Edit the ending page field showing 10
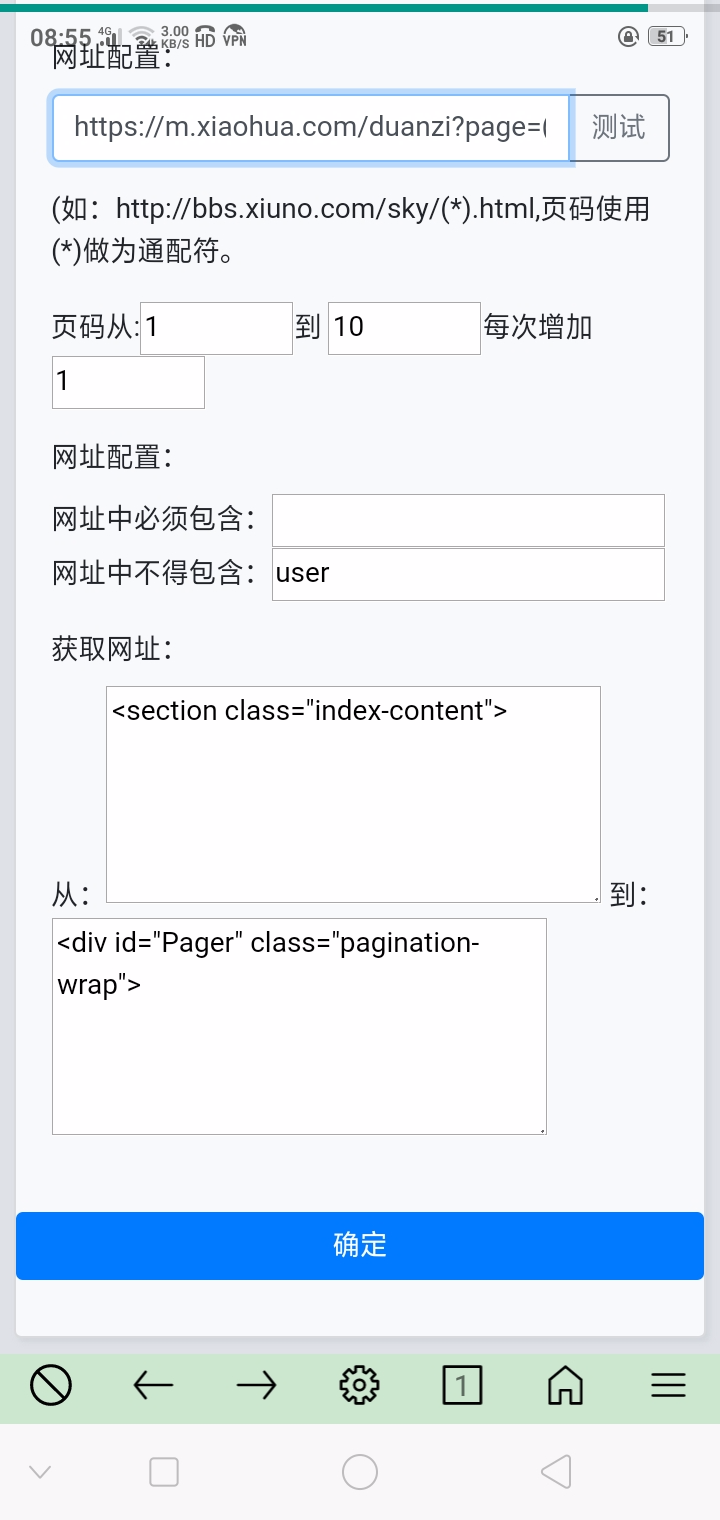This screenshot has width=720, height=1520. tap(404, 328)
